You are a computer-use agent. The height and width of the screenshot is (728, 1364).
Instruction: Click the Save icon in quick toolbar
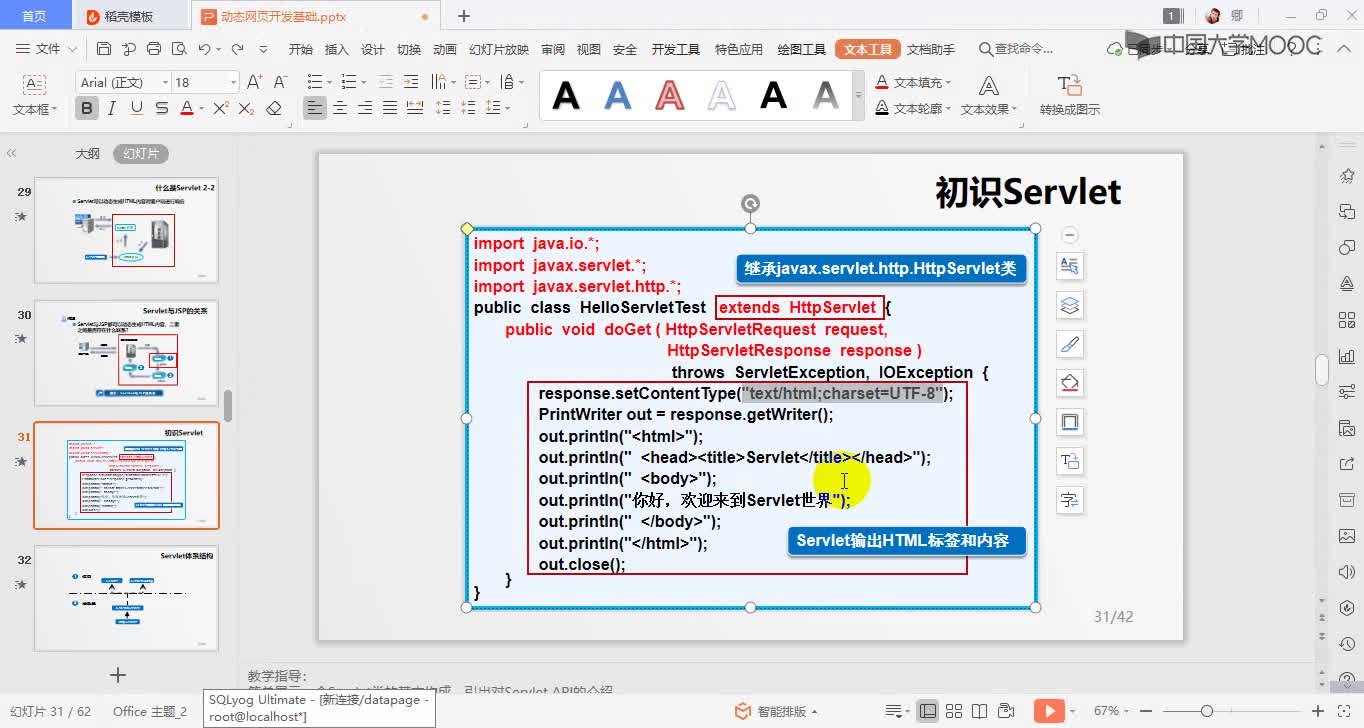(104, 49)
